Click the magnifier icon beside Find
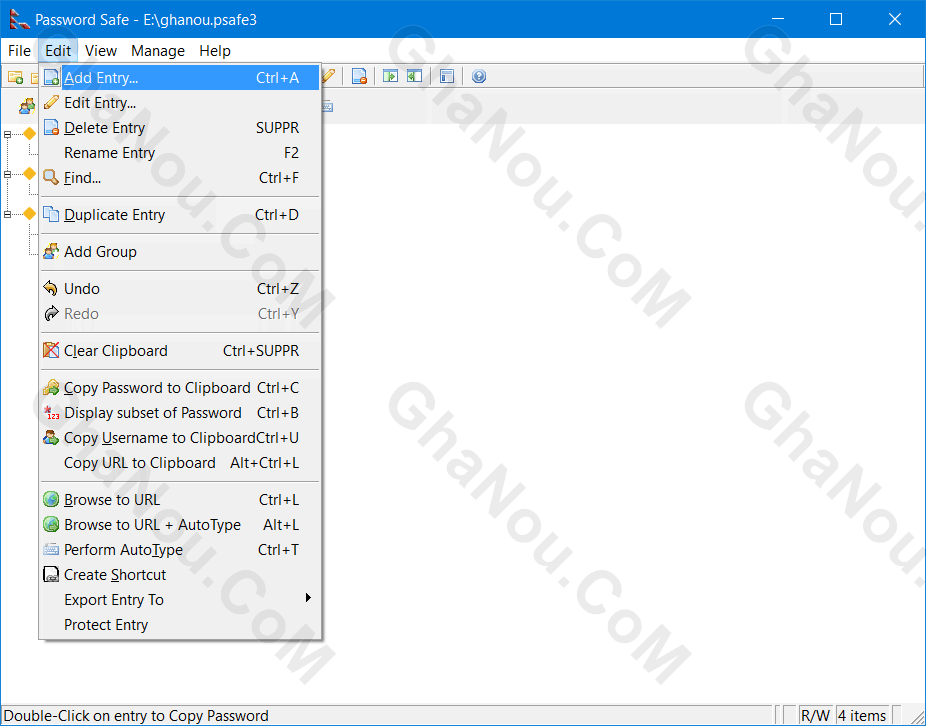926x726 pixels. [51, 178]
